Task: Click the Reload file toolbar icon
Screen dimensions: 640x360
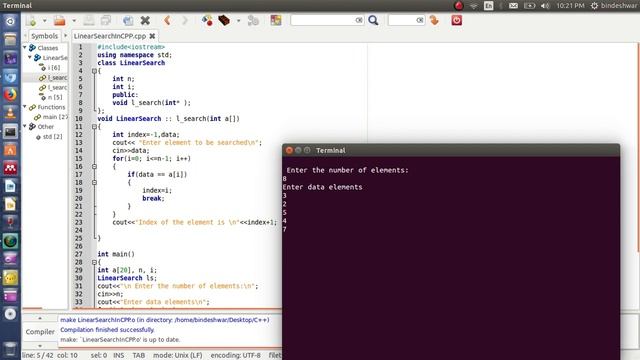Action: 128,20
